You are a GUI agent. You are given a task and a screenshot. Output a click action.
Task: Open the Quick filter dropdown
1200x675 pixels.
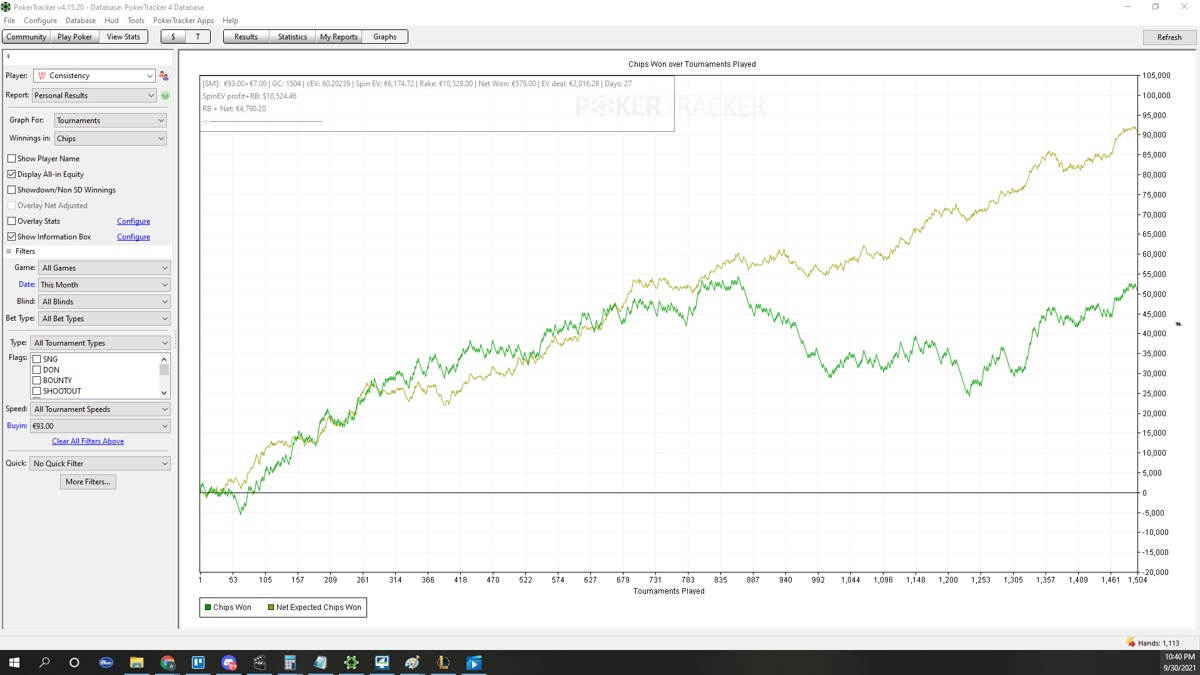(101, 464)
